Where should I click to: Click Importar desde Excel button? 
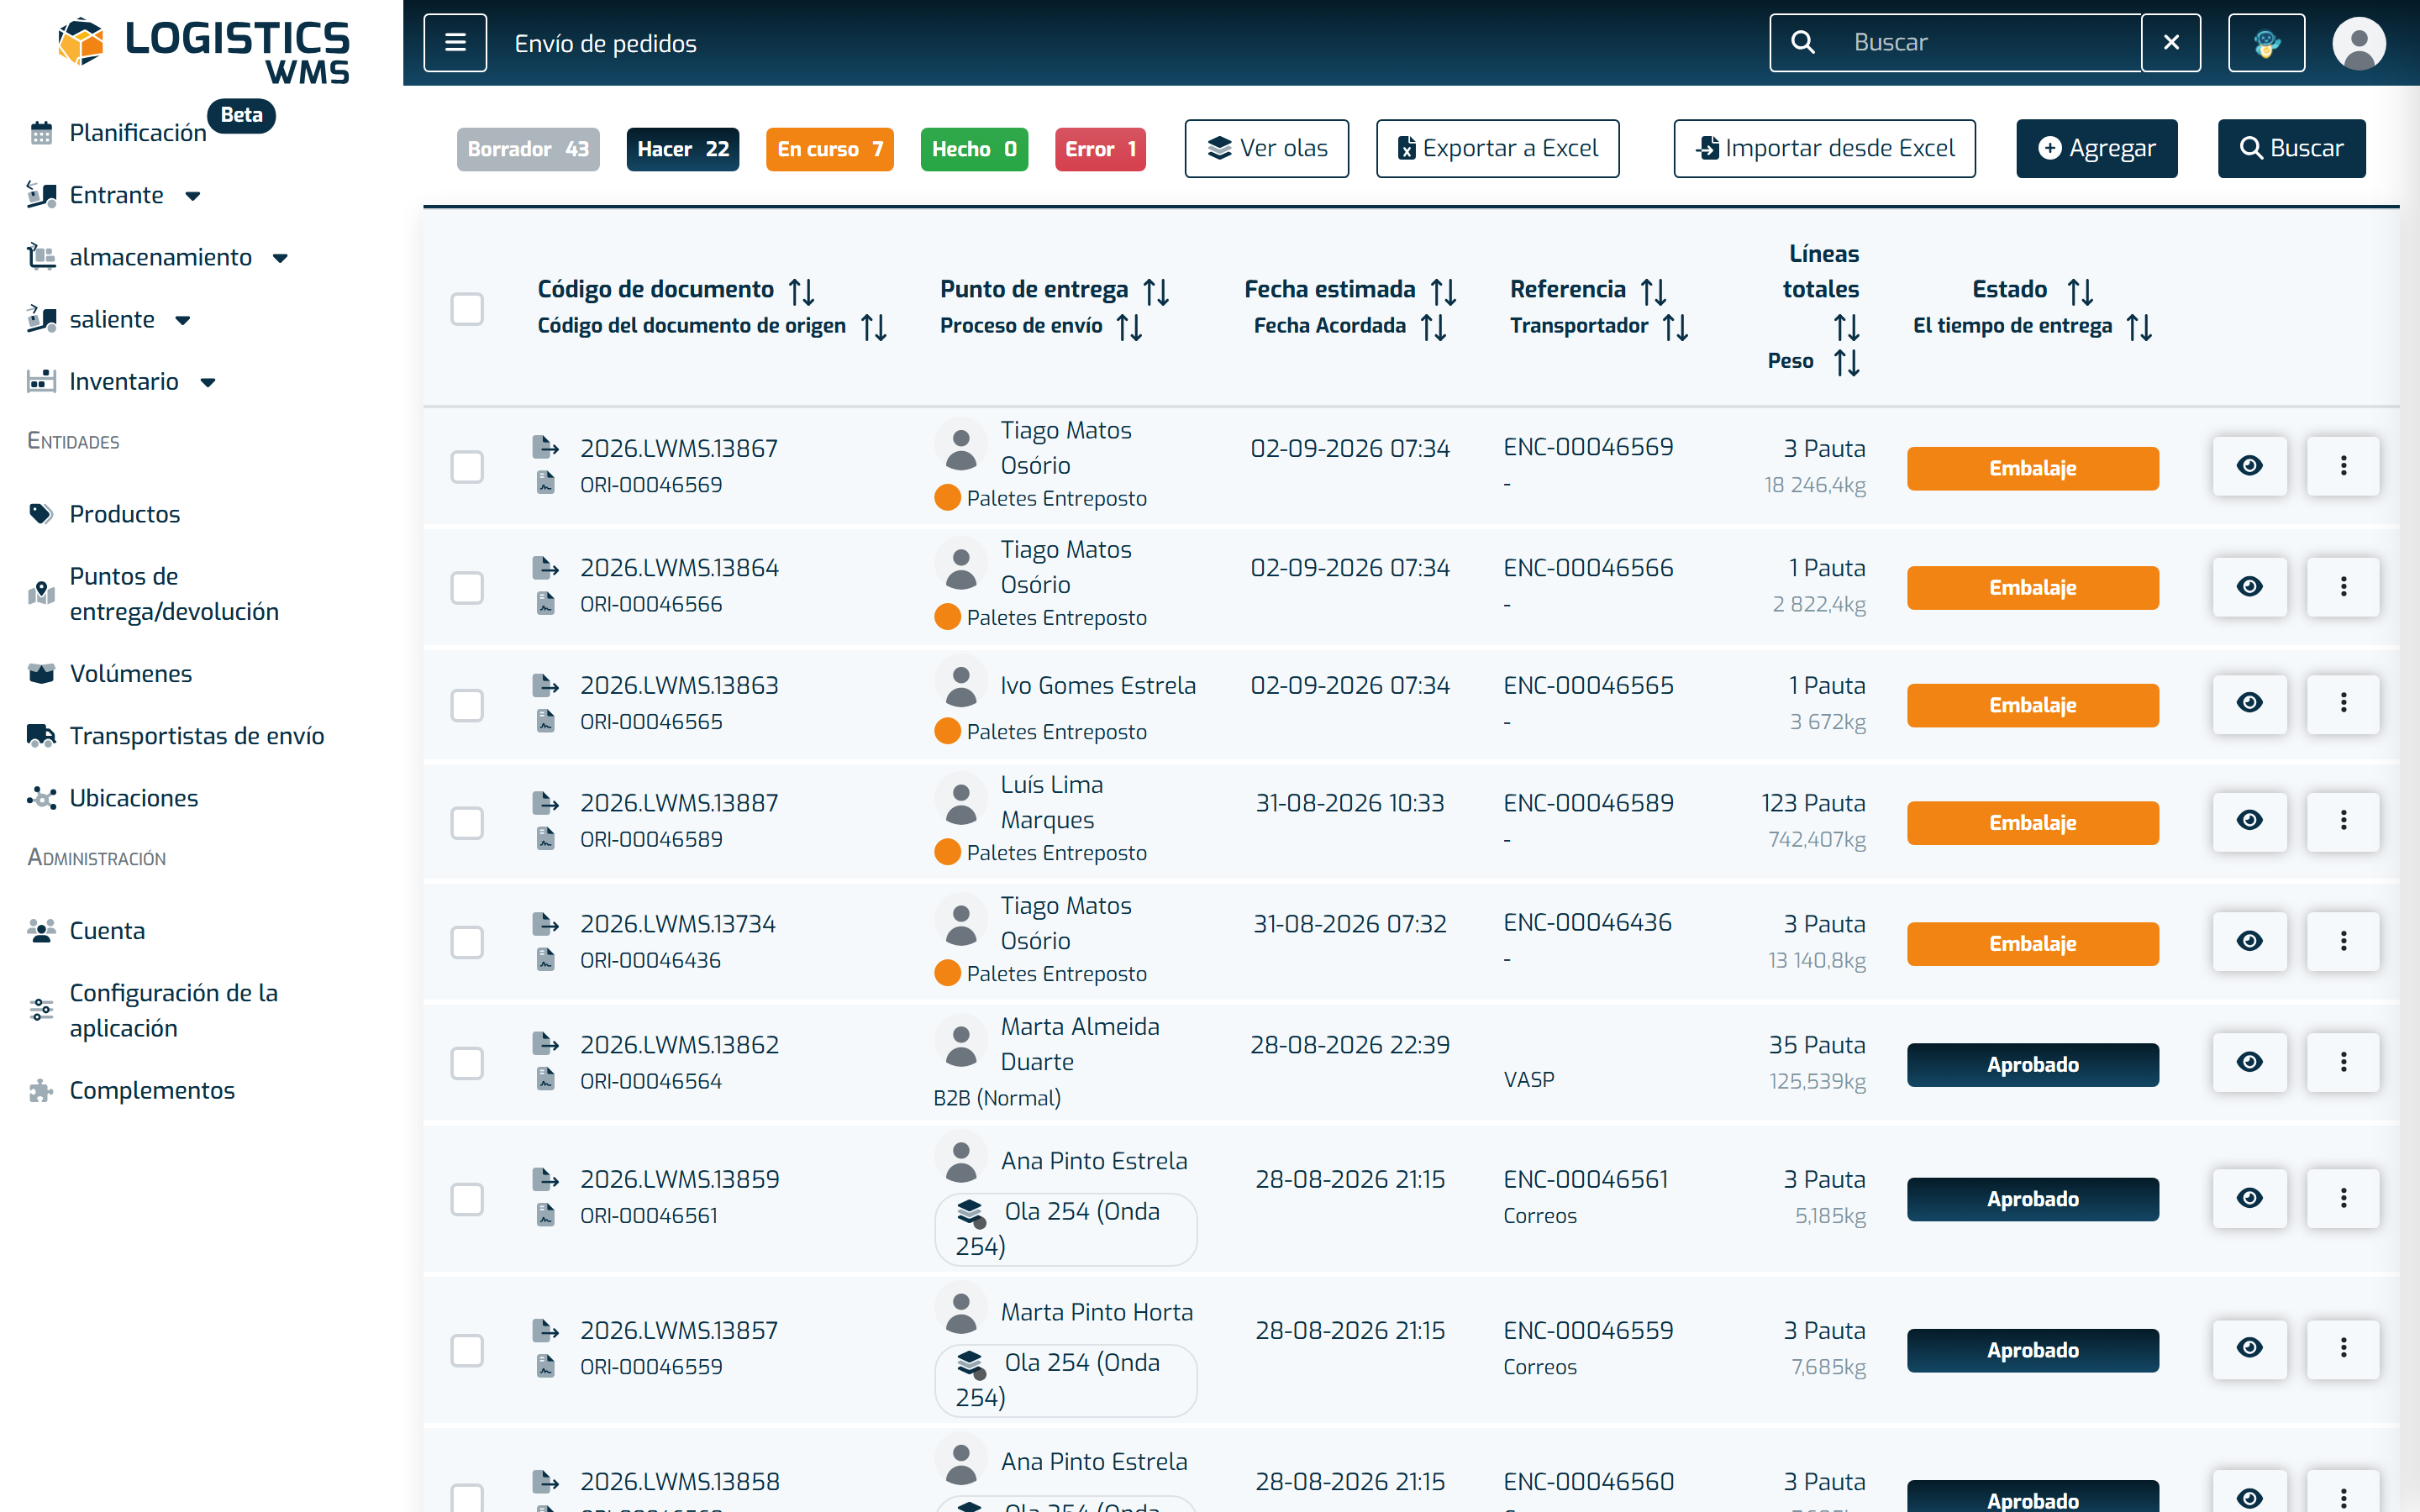click(x=1824, y=149)
